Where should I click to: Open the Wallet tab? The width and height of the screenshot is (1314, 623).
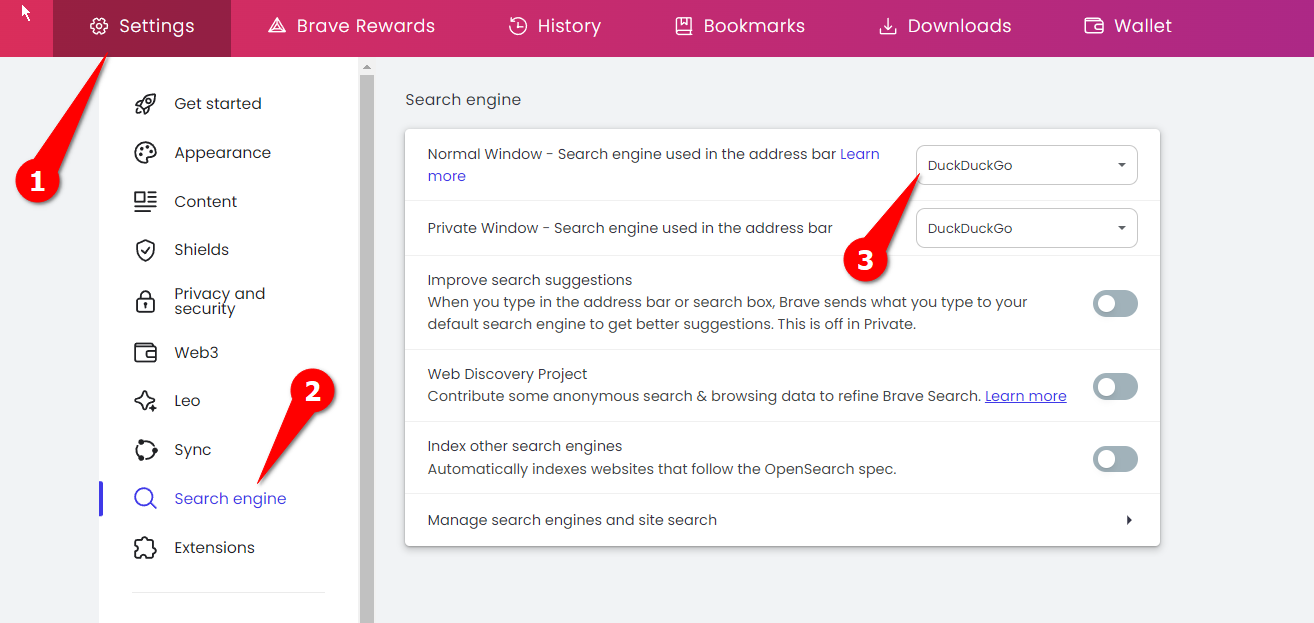[x=1128, y=28]
